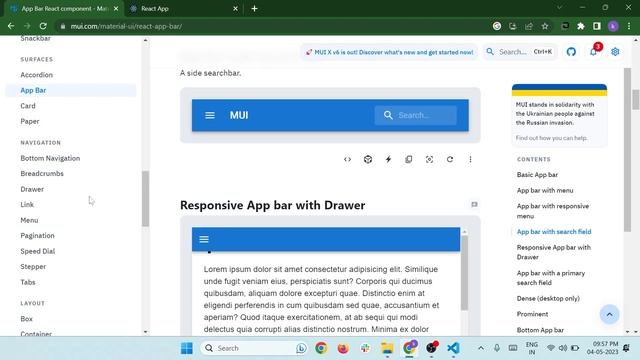Click the MUI X v6 announcement link

coord(389,52)
